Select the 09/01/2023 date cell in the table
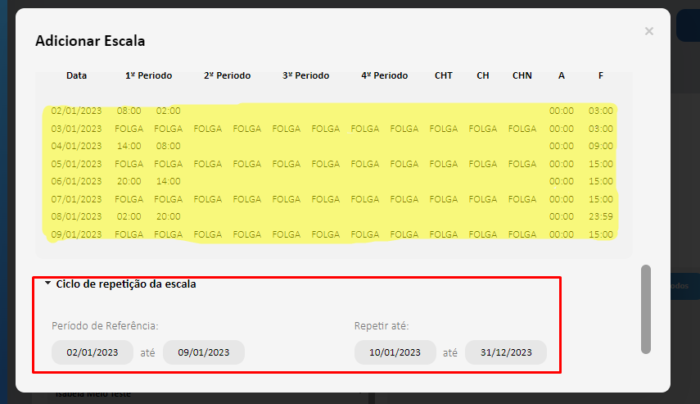 [76, 234]
